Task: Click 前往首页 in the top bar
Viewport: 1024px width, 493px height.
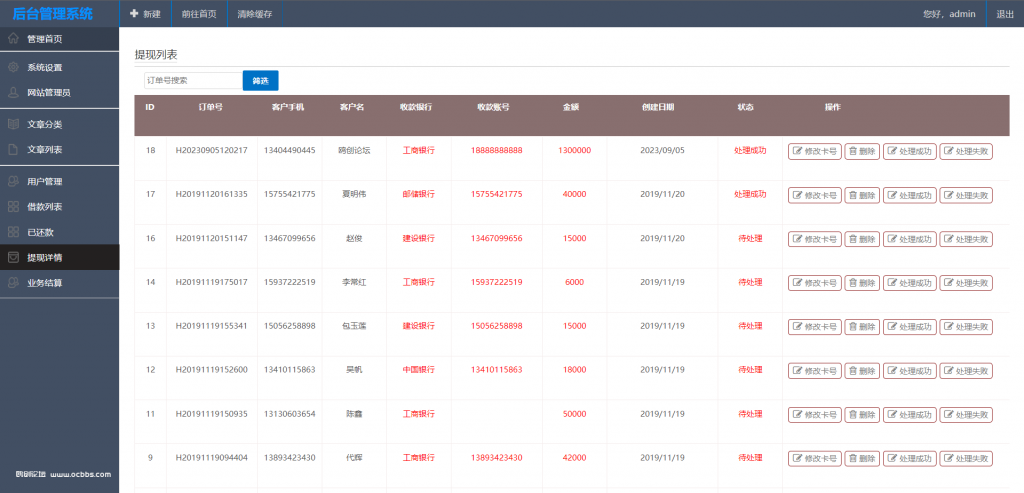Action: tap(199, 14)
